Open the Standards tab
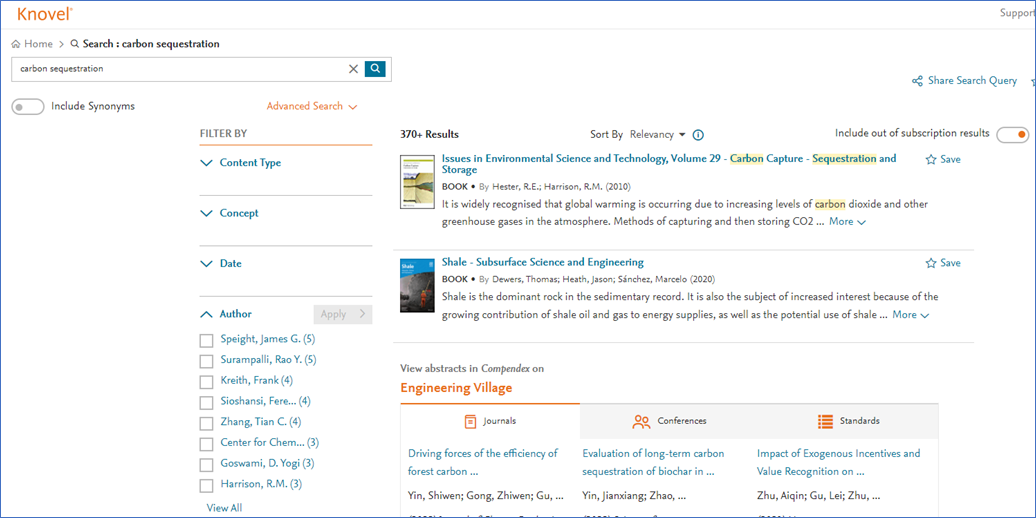This screenshot has height=518, width=1036. (x=848, y=421)
